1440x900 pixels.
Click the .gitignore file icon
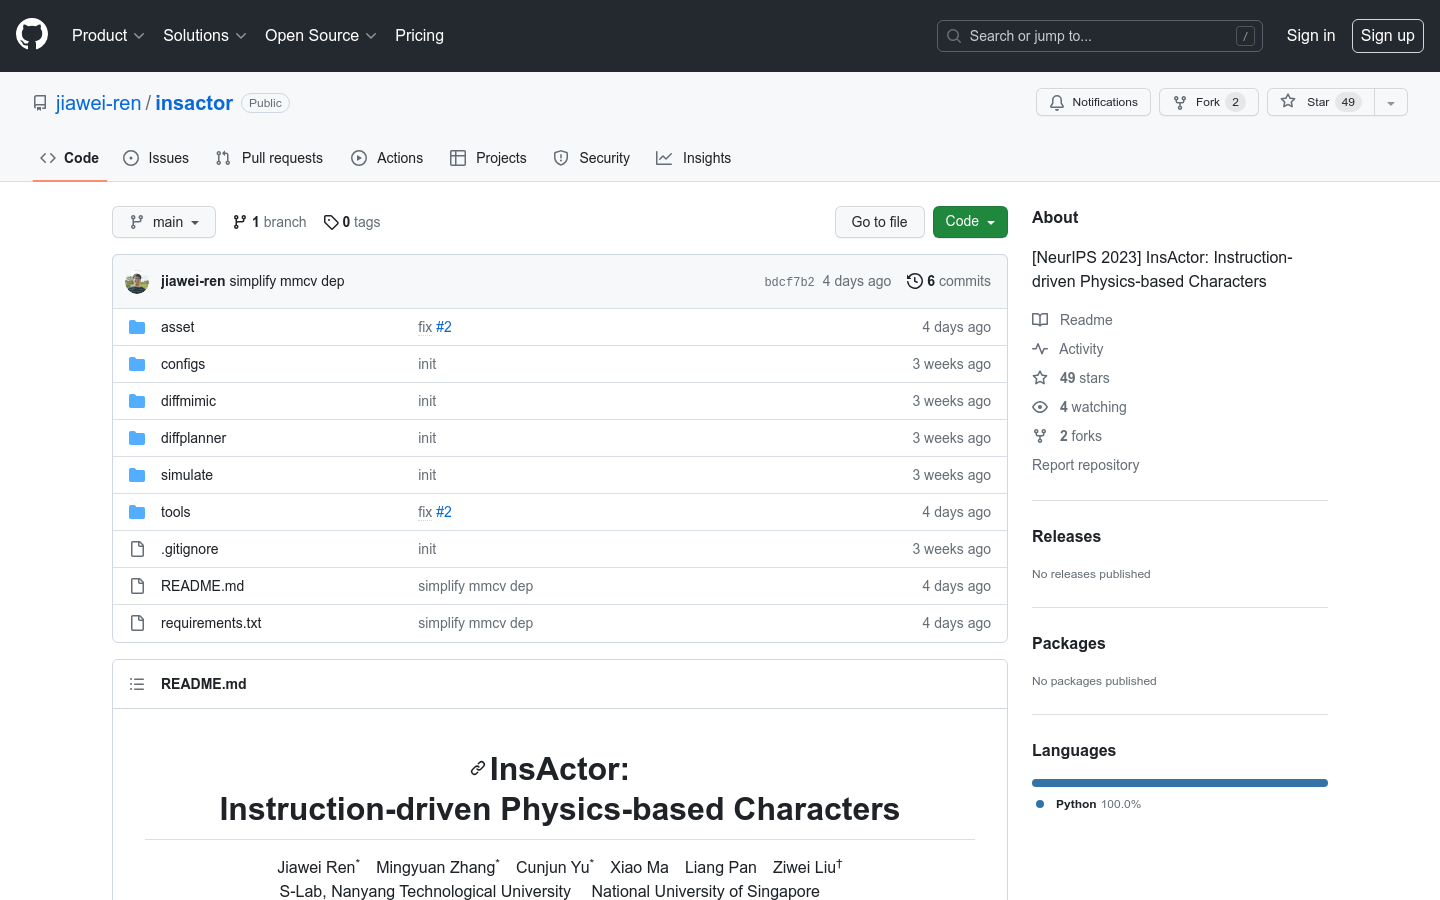137,549
